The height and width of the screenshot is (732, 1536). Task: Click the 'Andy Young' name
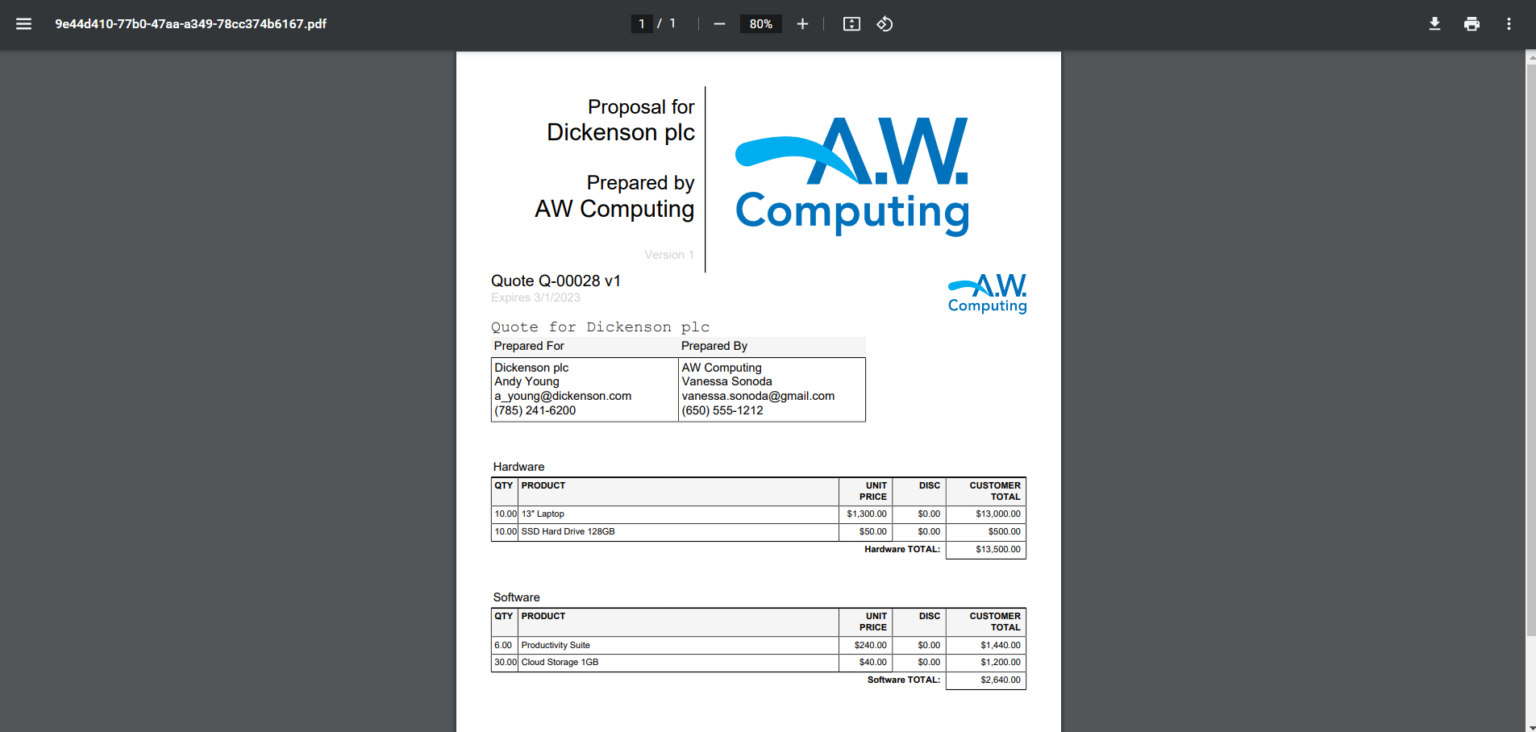coord(527,381)
